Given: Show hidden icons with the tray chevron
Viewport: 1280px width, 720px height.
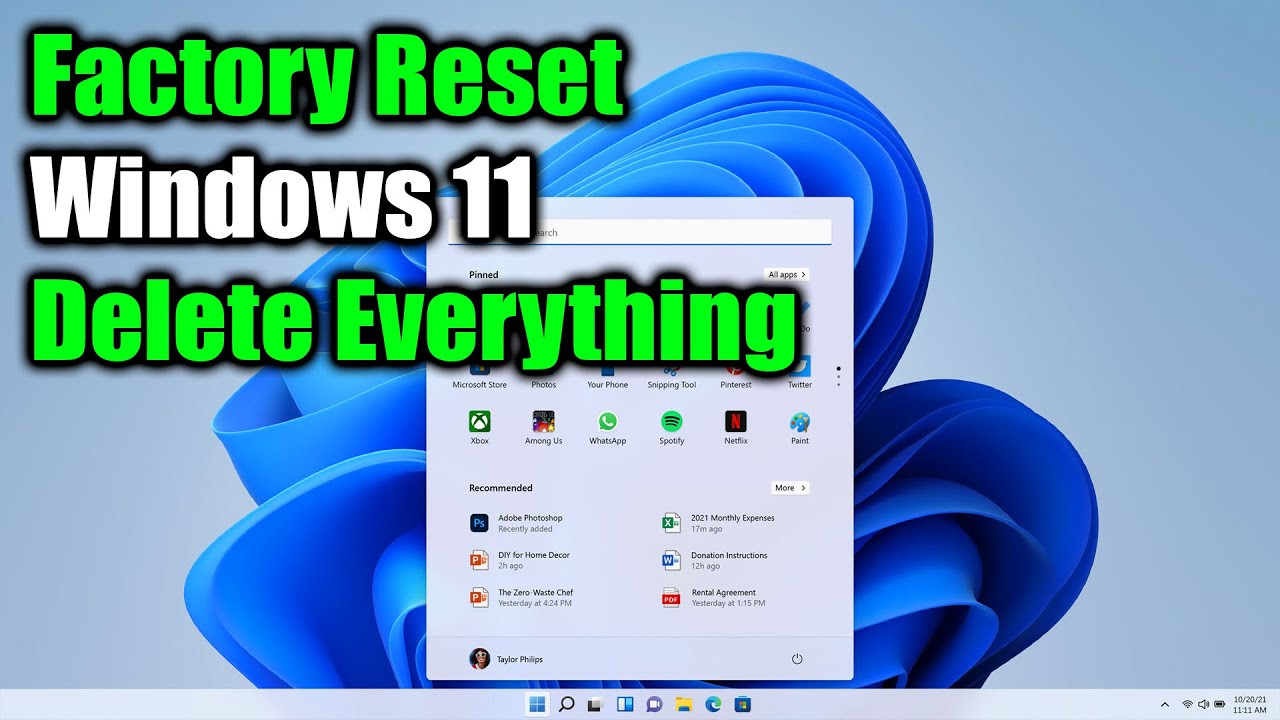Looking at the screenshot, I should coord(1164,705).
